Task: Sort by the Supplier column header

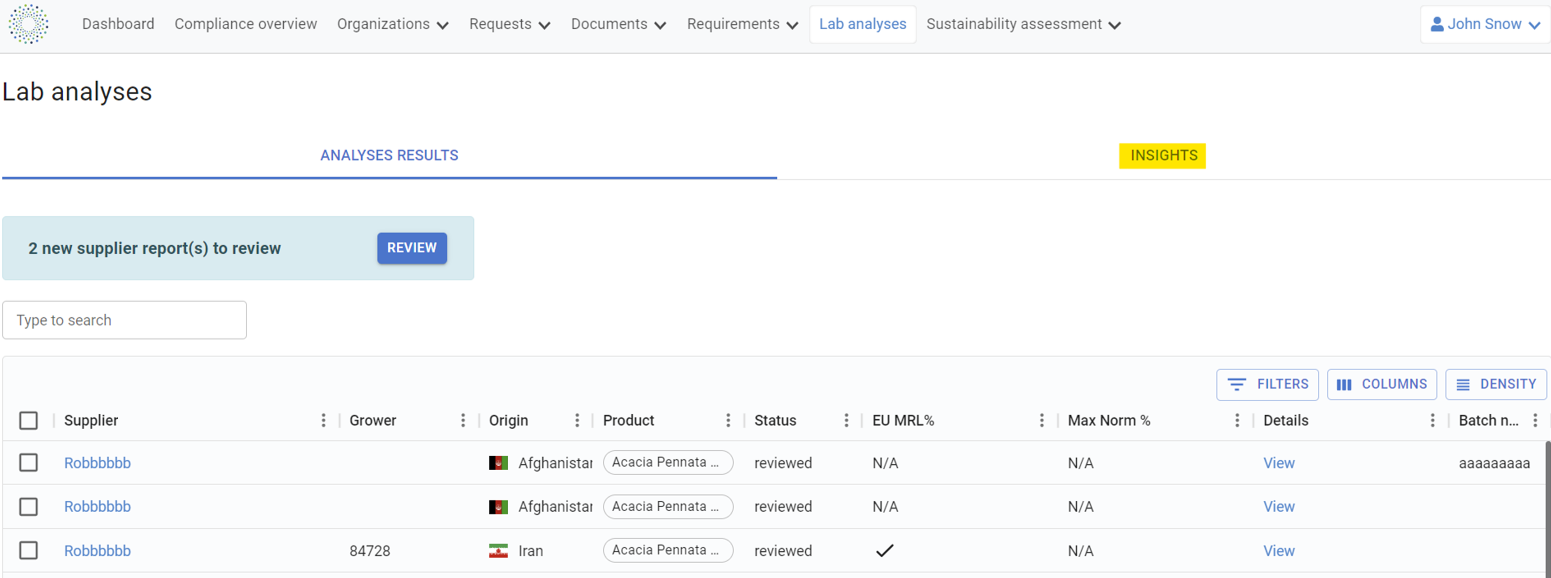Action: [91, 421]
